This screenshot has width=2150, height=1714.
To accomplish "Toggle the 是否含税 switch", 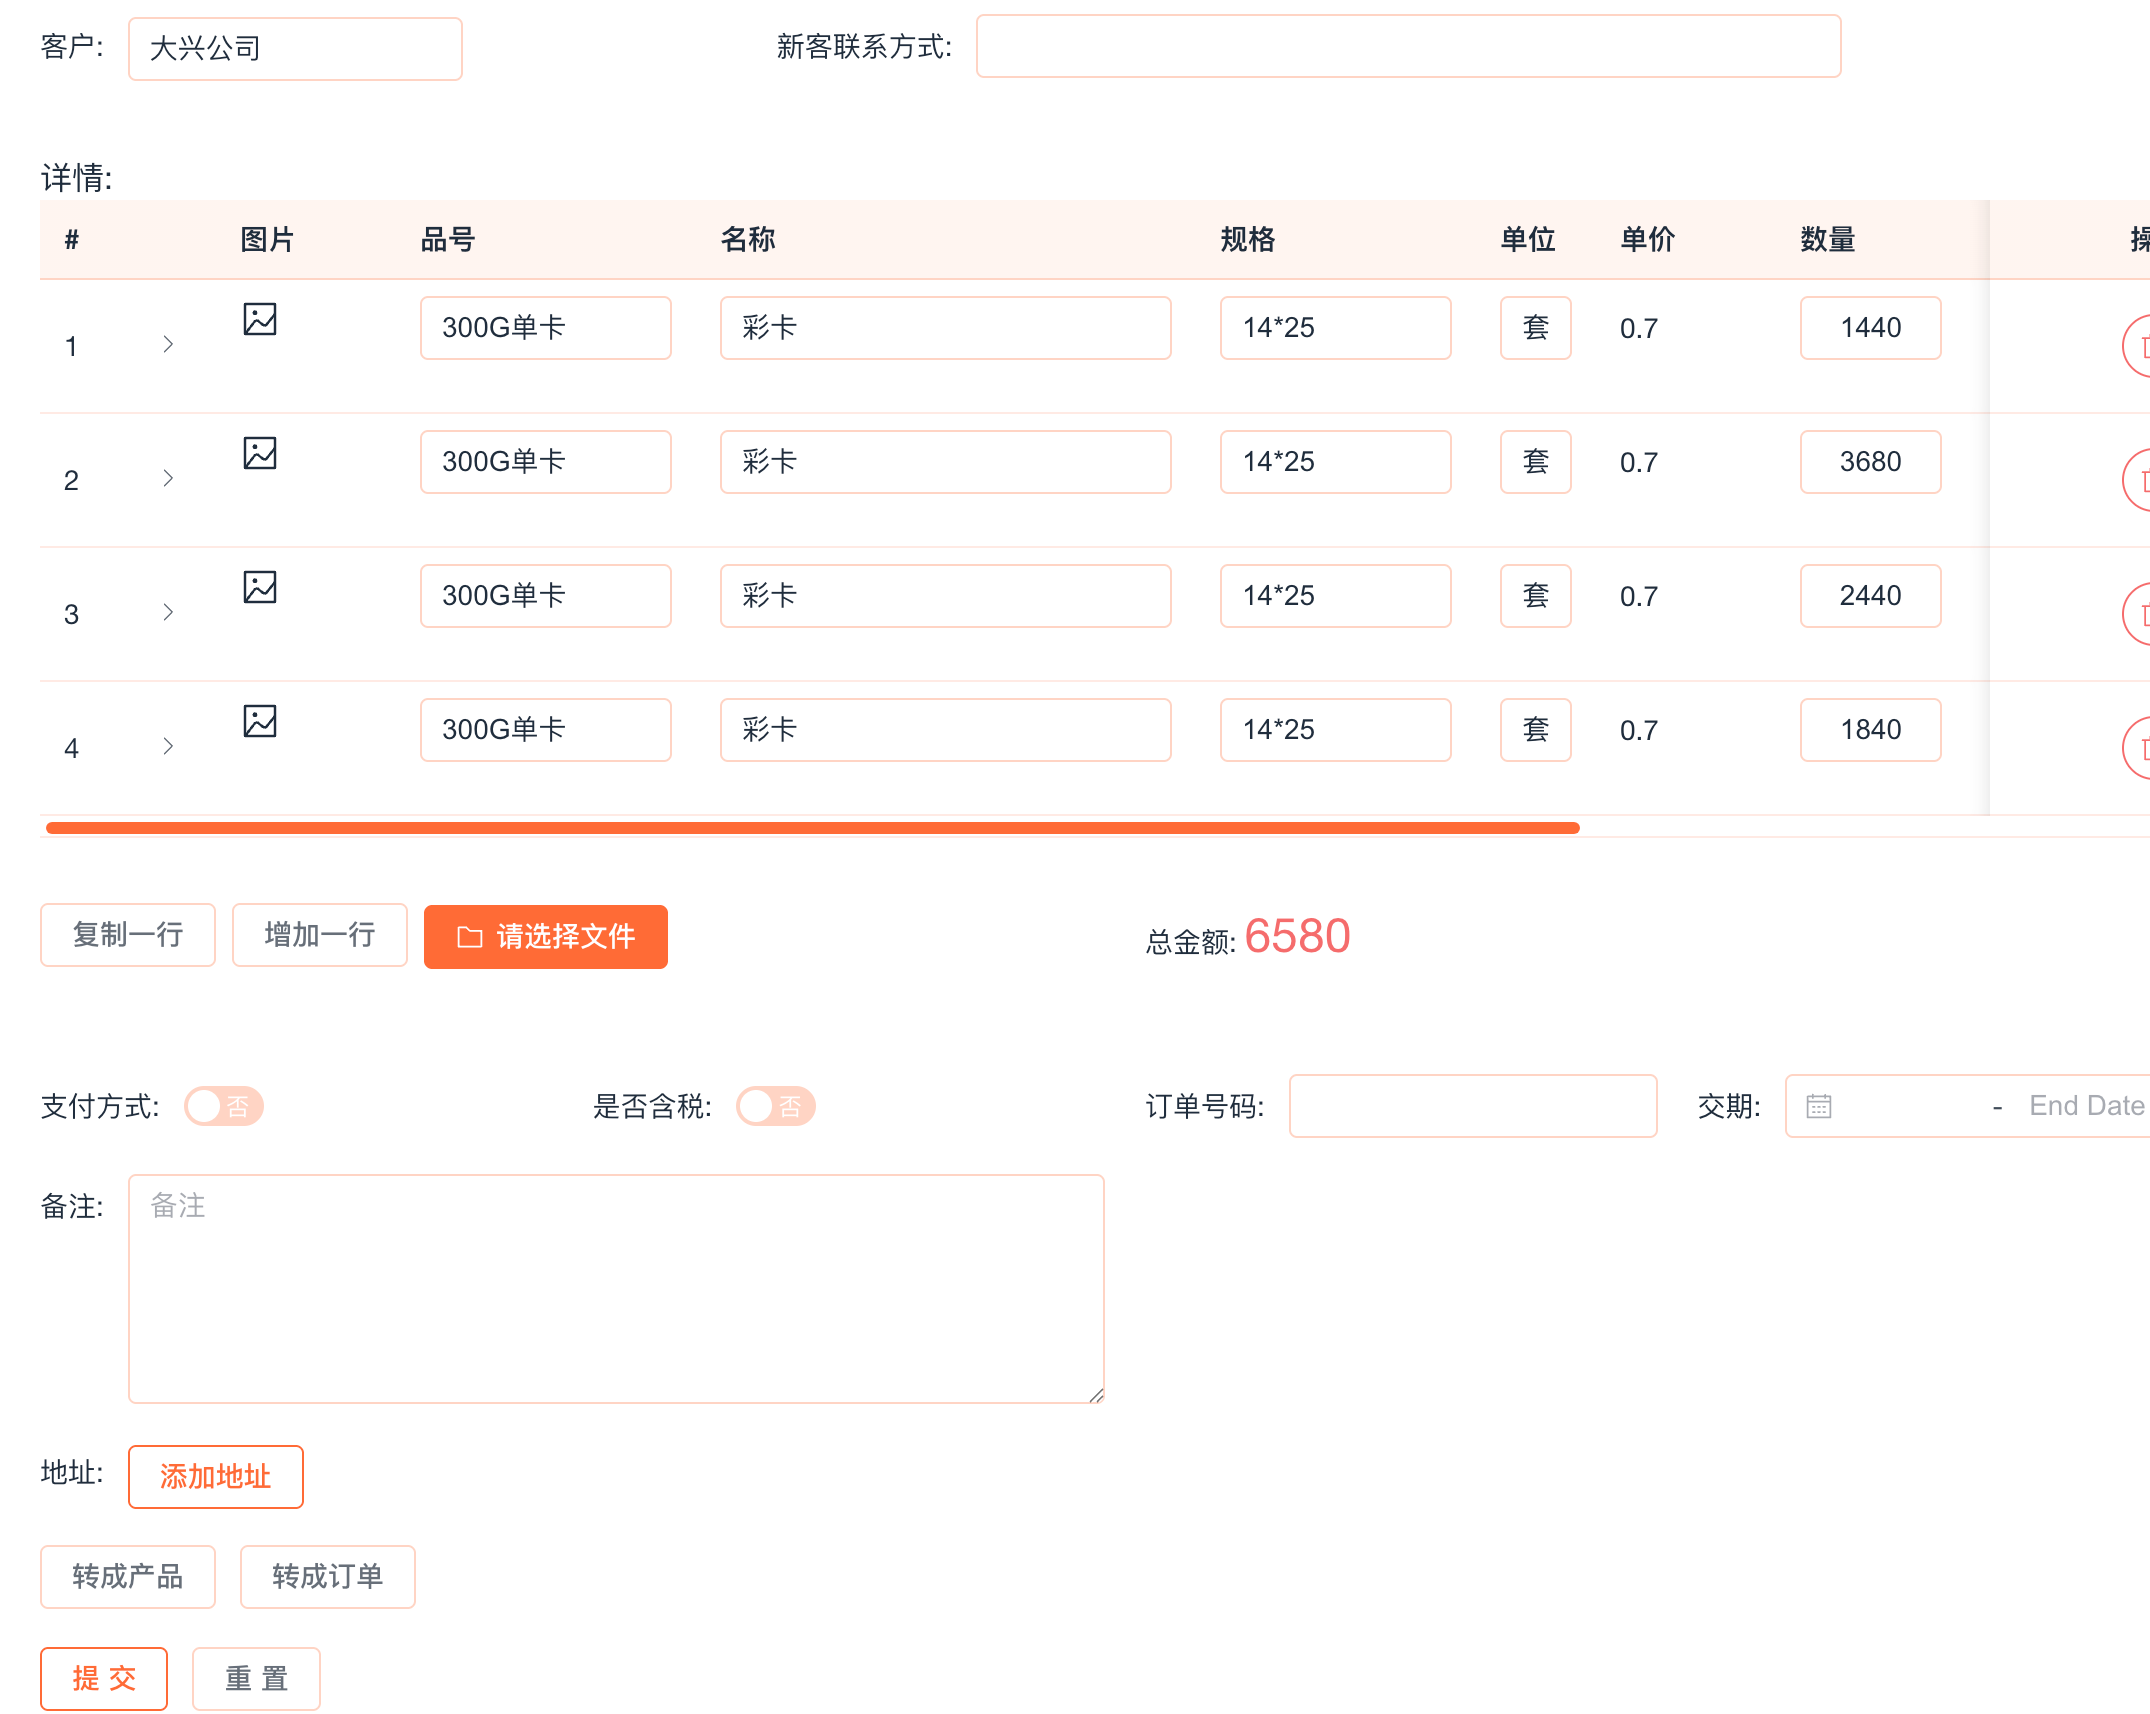I will pyautogui.click(x=776, y=1106).
